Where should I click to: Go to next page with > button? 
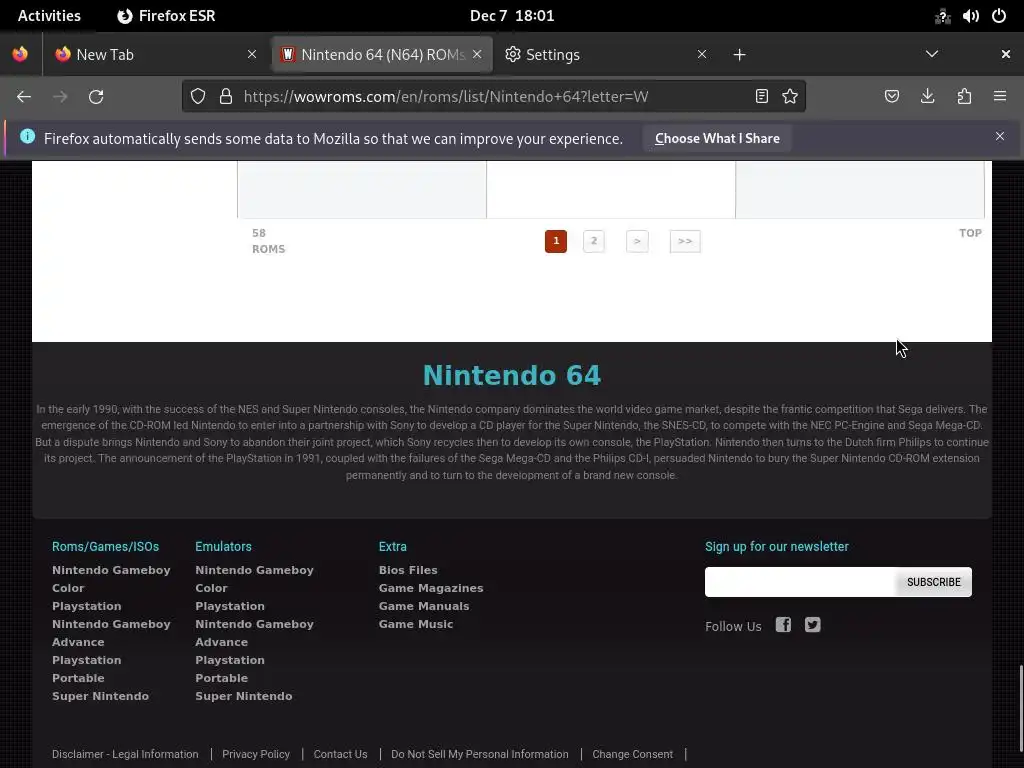637,241
